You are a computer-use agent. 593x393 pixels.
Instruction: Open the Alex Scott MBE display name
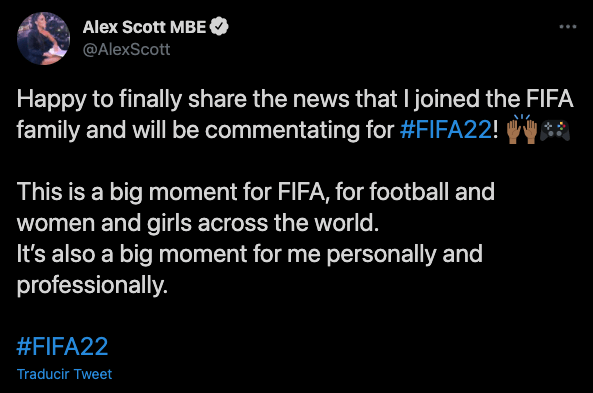tap(144, 27)
